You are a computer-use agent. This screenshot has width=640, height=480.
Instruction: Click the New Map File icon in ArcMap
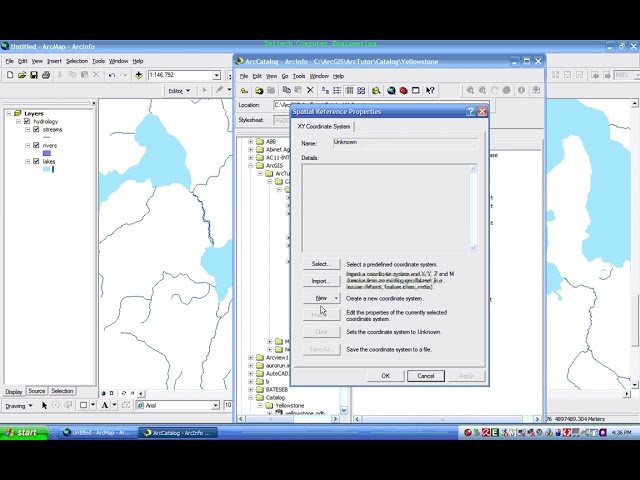click(10, 75)
